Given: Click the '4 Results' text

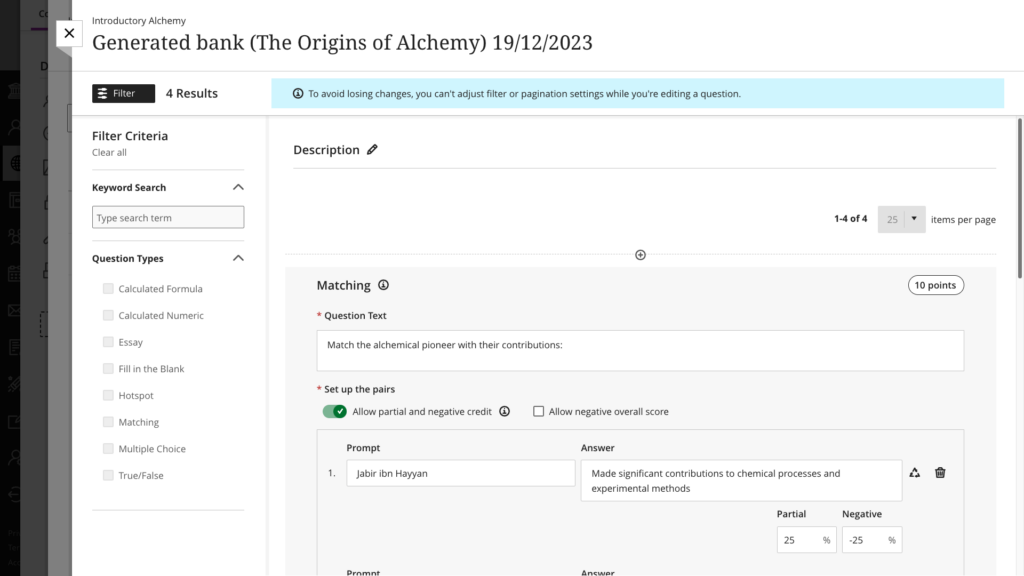Looking at the screenshot, I should [191, 93].
